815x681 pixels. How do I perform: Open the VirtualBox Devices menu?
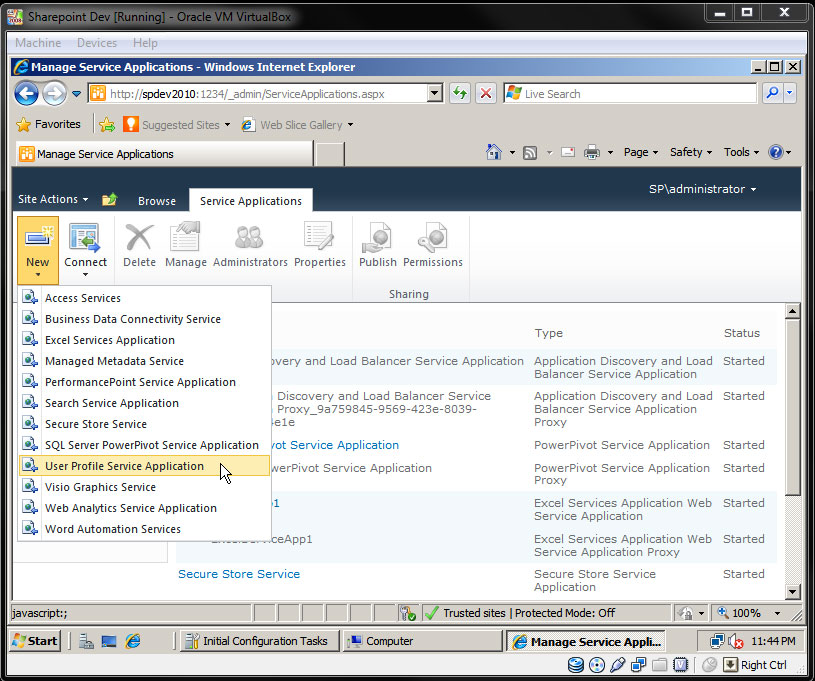[x=97, y=43]
